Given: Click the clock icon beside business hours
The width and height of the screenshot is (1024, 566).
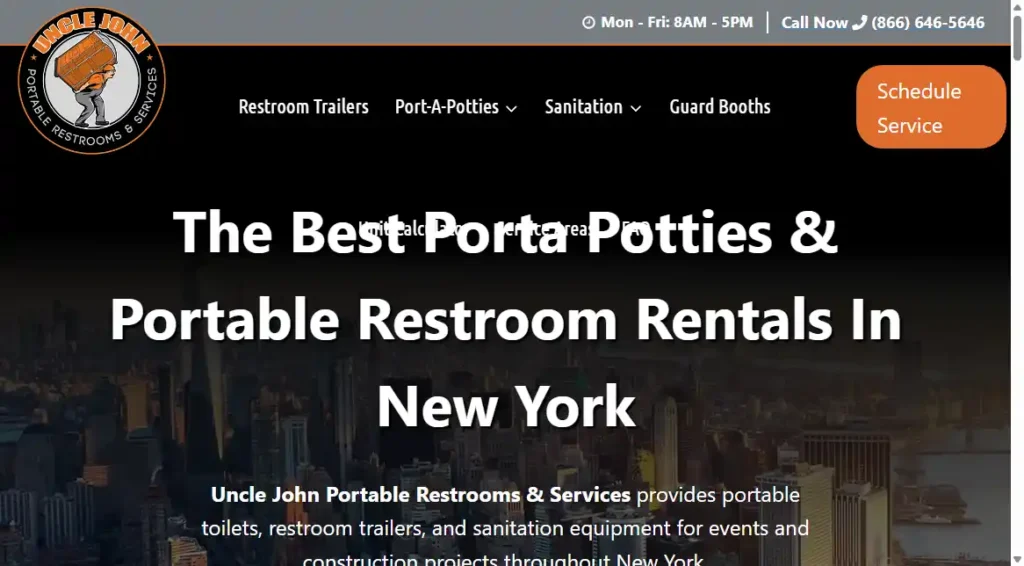Looking at the screenshot, I should (x=588, y=23).
